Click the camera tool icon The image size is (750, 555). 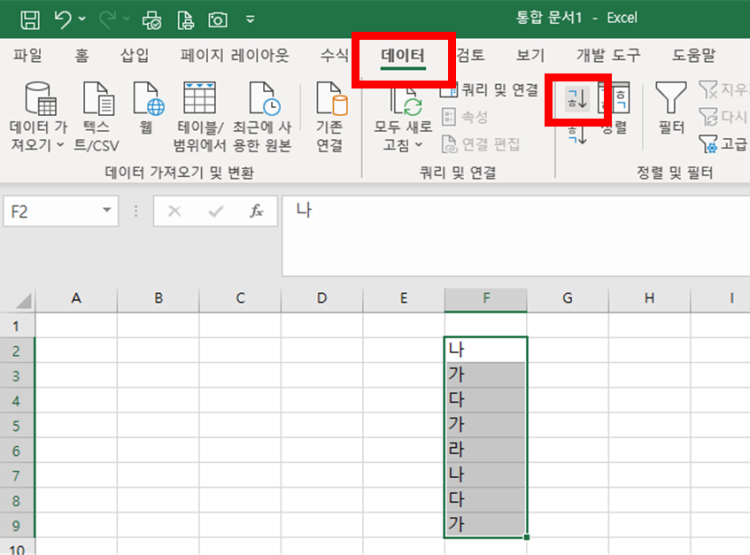[x=218, y=20]
